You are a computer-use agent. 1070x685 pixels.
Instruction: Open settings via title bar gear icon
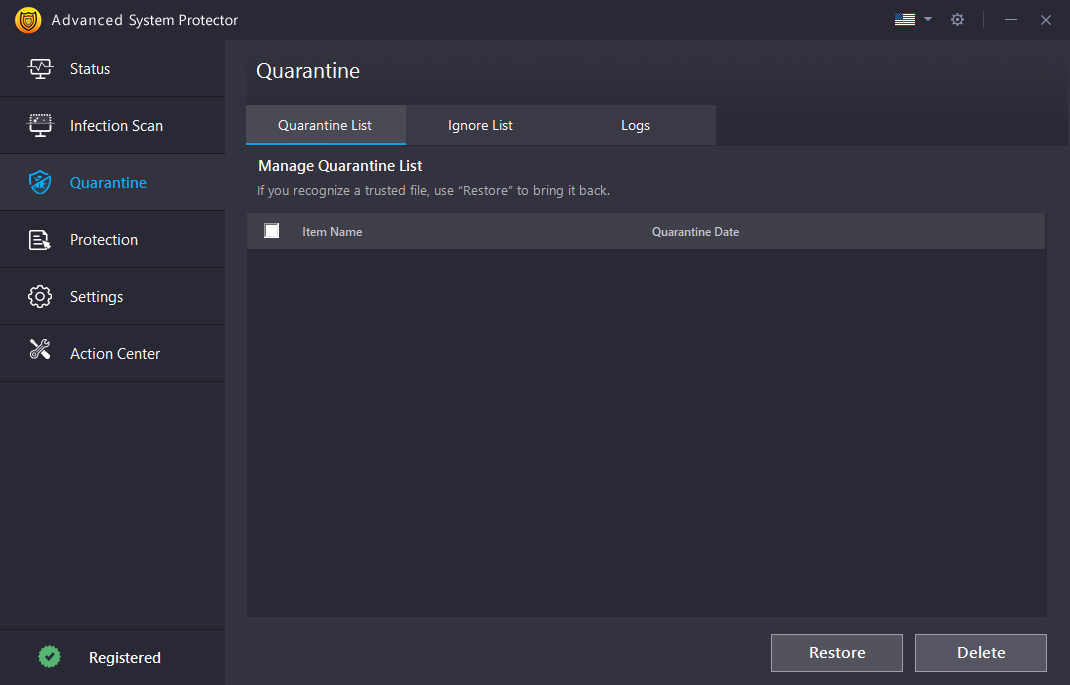(x=957, y=20)
